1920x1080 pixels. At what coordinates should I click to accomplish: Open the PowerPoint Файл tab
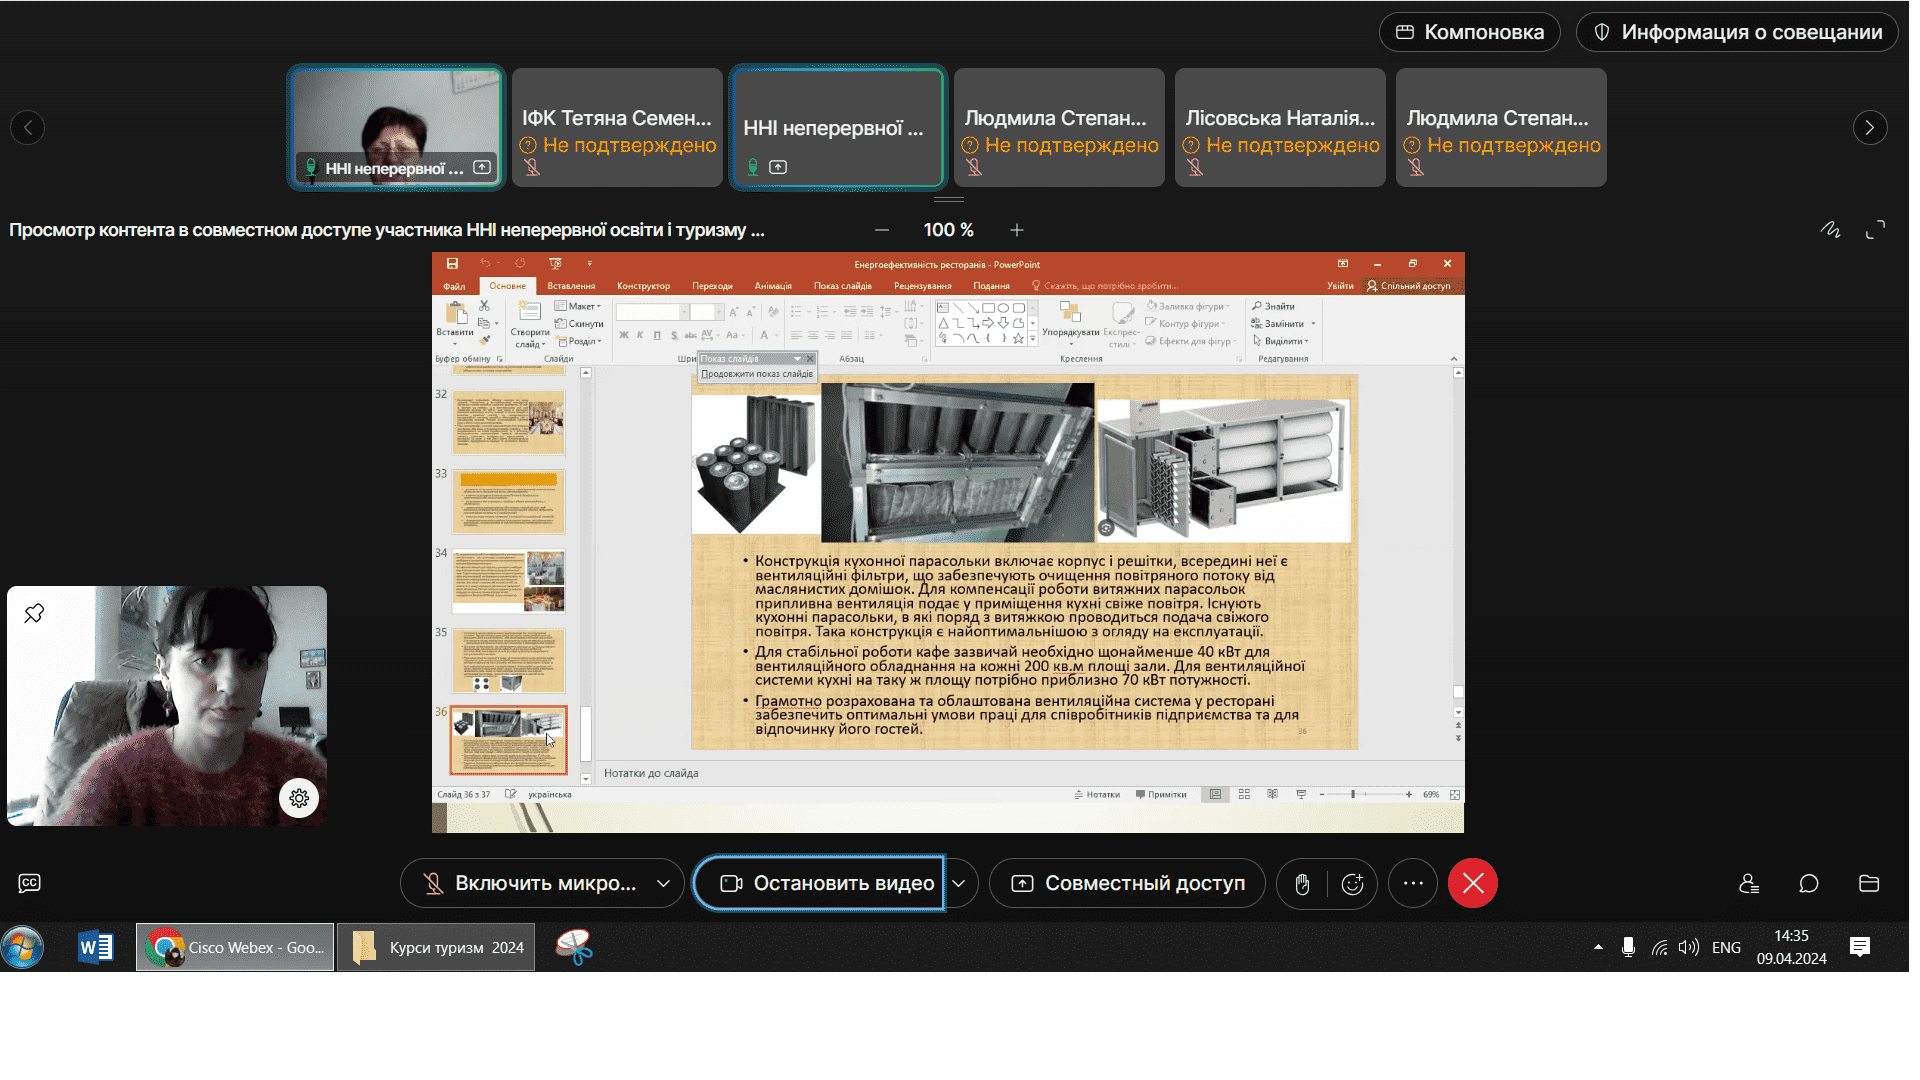(x=454, y=286)
